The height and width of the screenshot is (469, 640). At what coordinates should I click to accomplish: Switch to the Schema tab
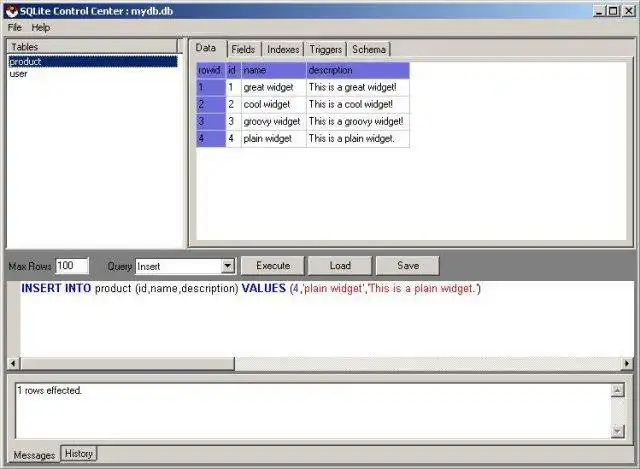point(369,49)
